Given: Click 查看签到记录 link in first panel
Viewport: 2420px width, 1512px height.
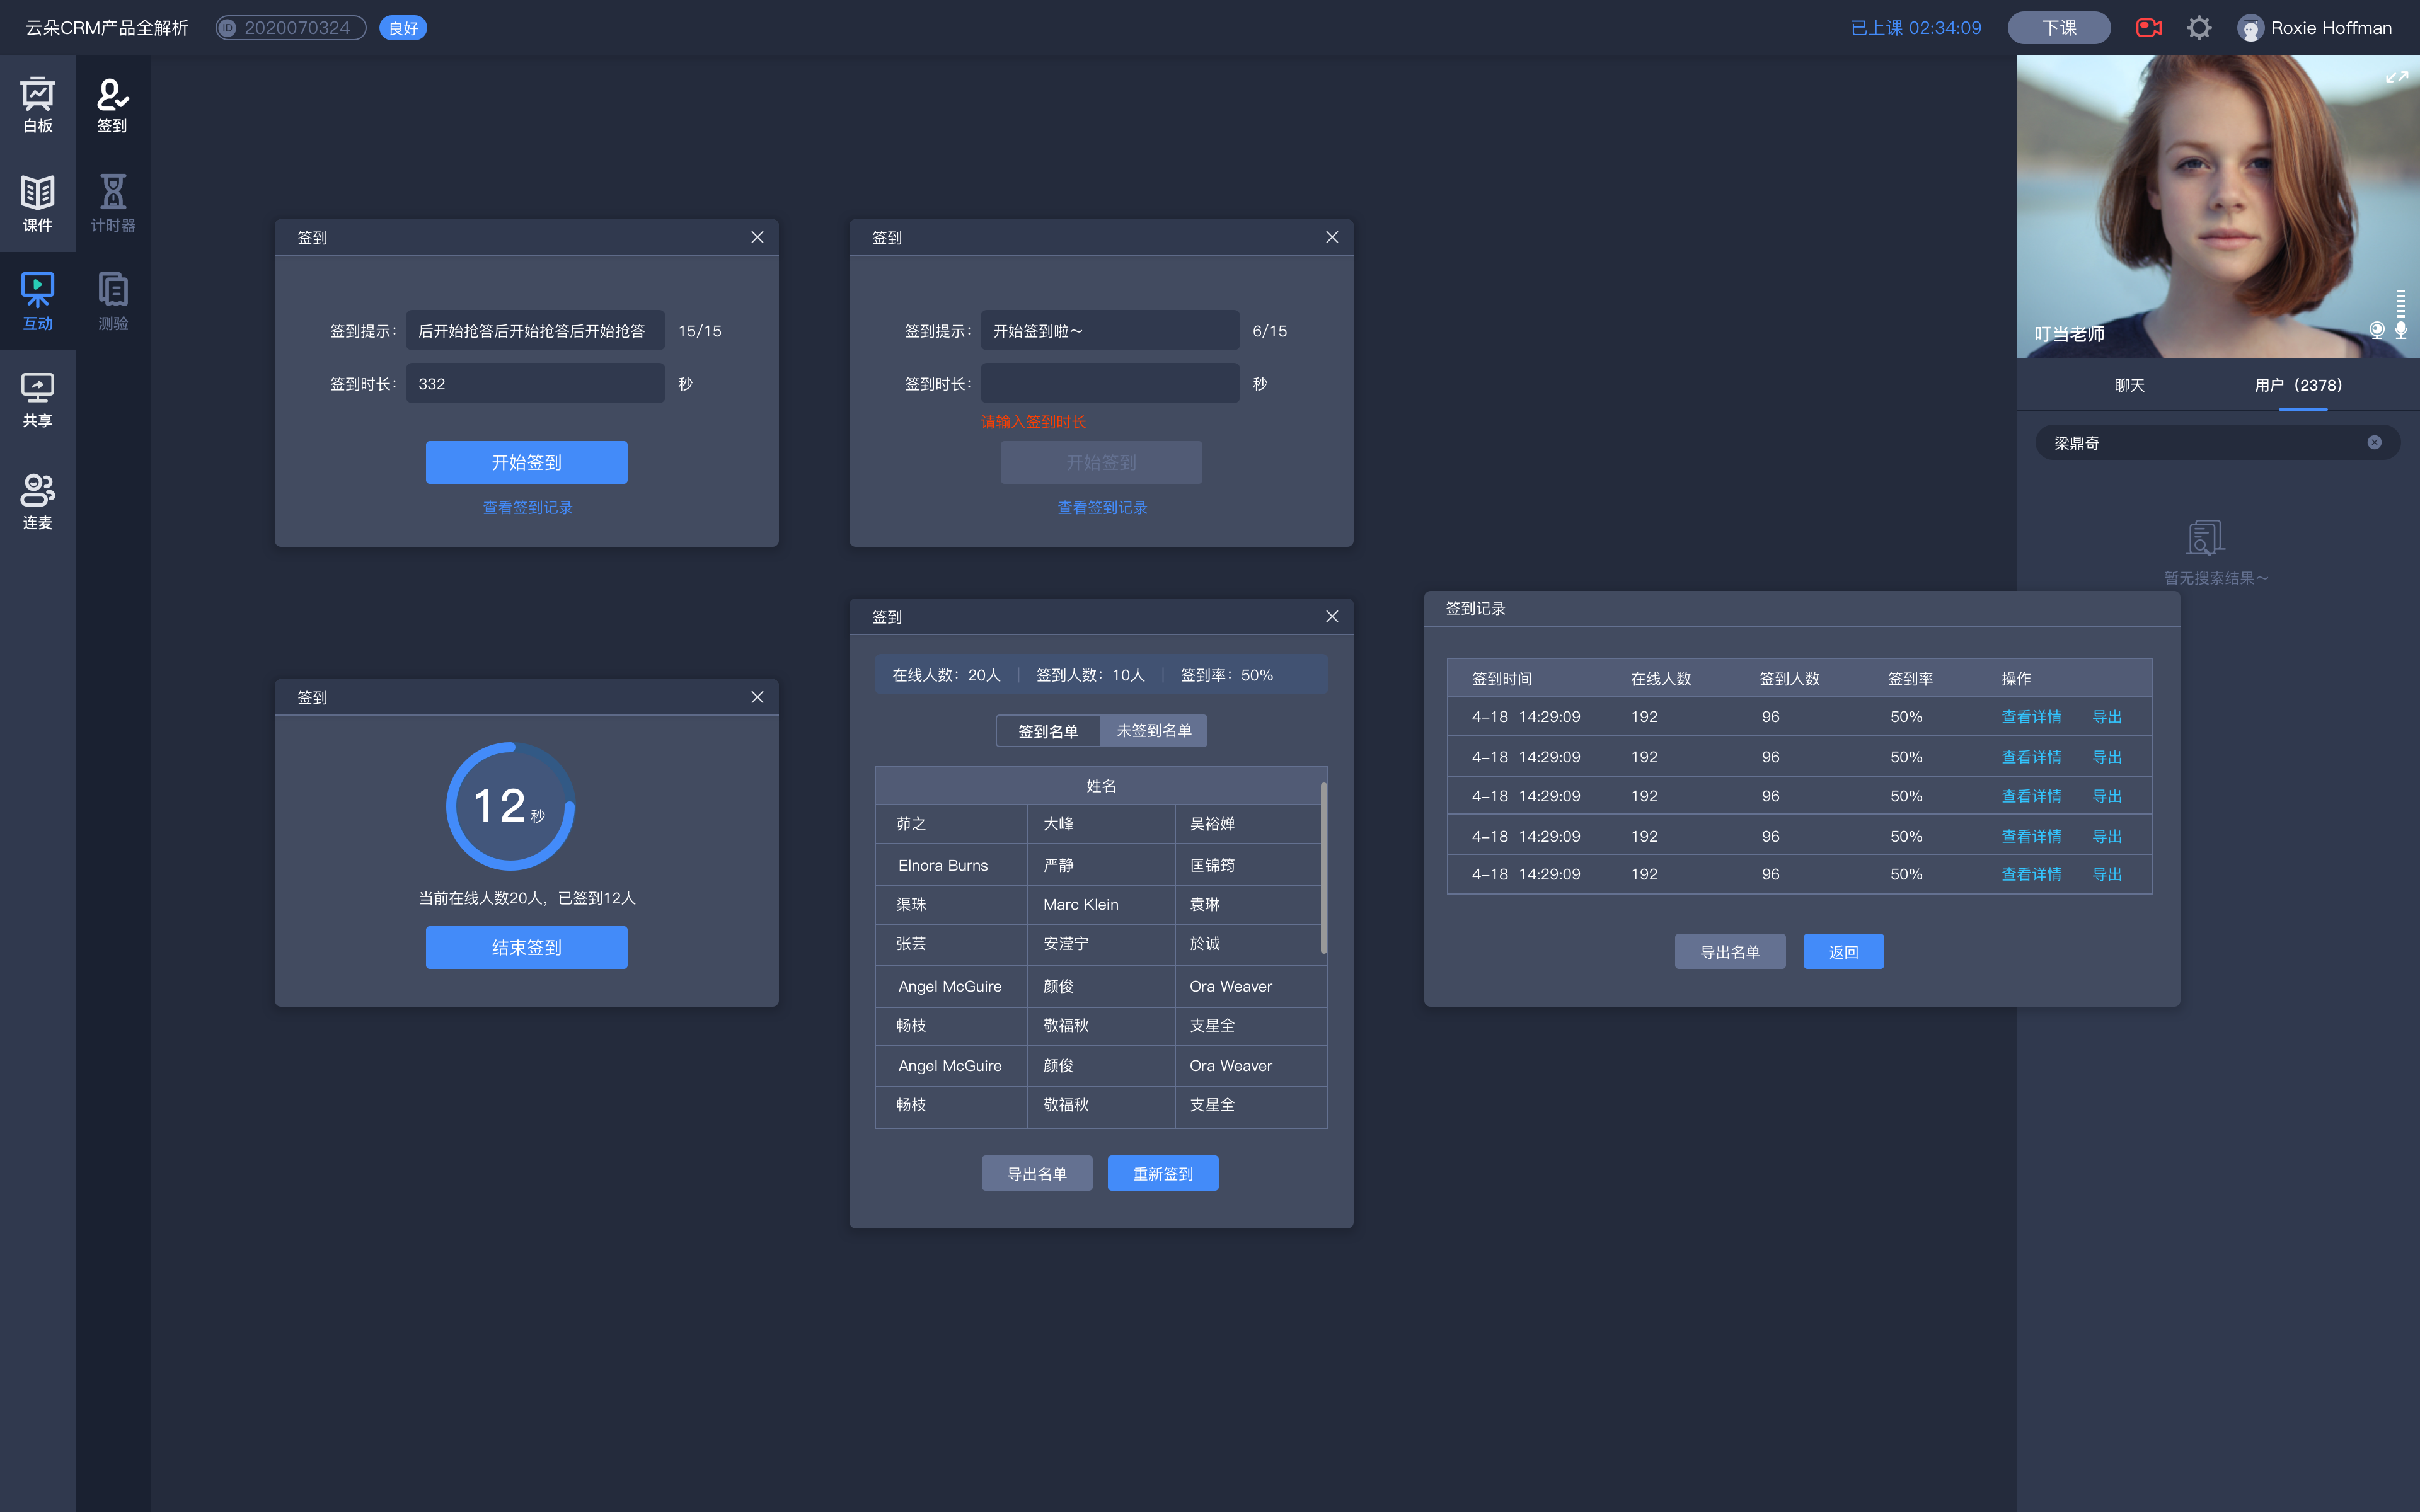Looking at the screenshot, I should 528,507.
